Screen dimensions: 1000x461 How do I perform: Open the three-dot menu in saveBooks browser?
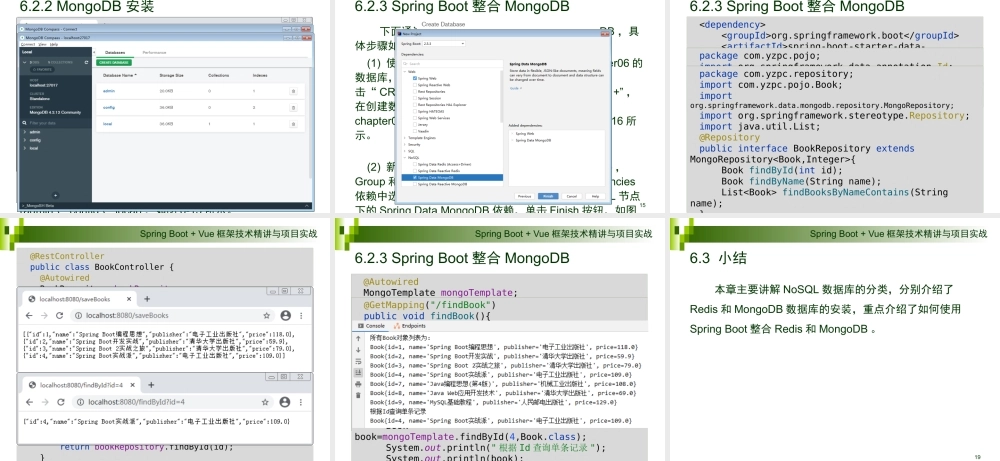coord(302,316)
